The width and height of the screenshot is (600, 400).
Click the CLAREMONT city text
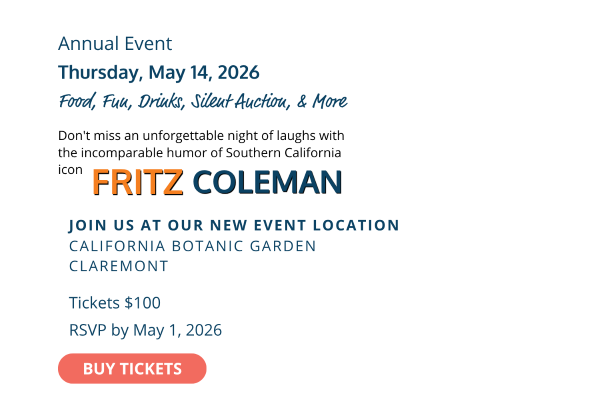coord(118,267)
